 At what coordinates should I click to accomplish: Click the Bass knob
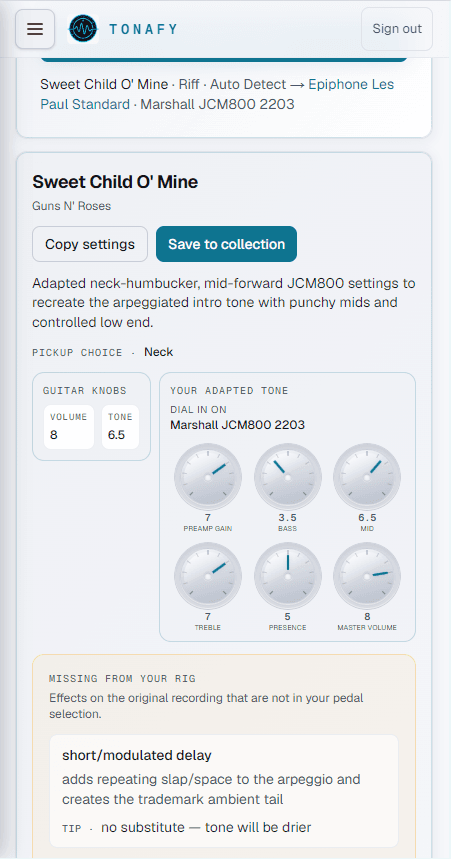click(288, 477)
